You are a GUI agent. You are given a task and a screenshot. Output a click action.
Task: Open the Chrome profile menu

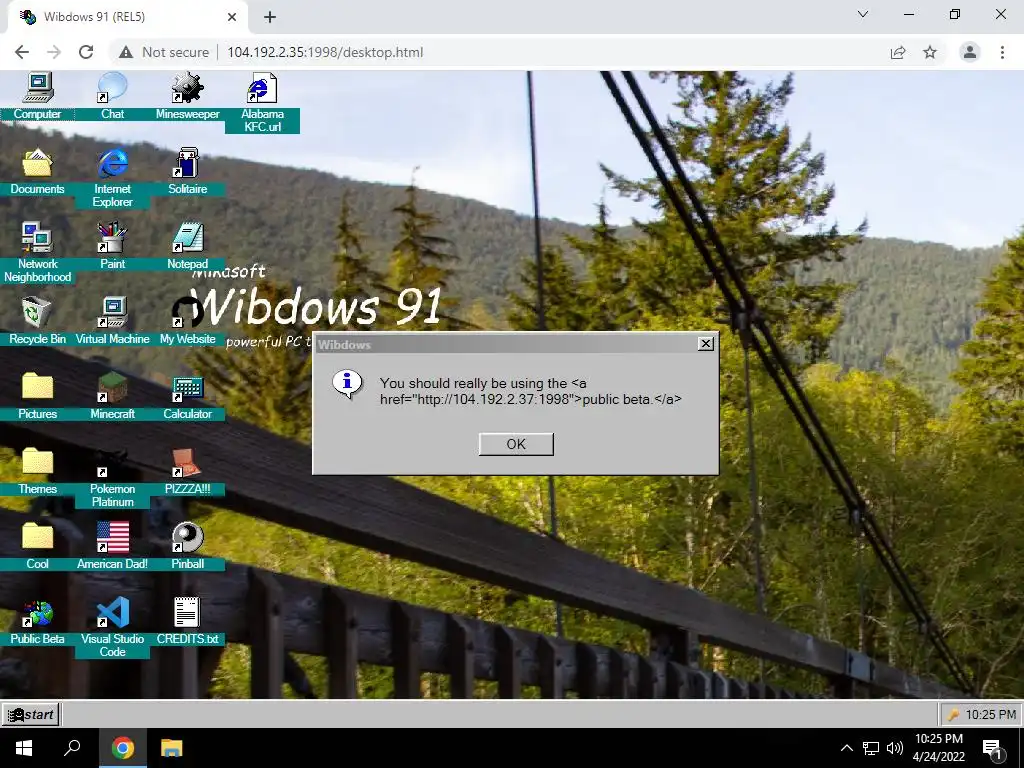click(970, 52)
